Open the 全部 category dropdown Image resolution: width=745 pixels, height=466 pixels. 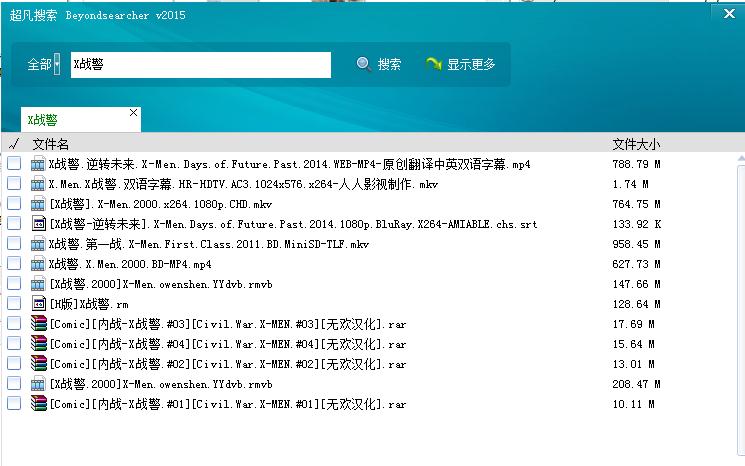pyautogui.click(x=57, y=64)
